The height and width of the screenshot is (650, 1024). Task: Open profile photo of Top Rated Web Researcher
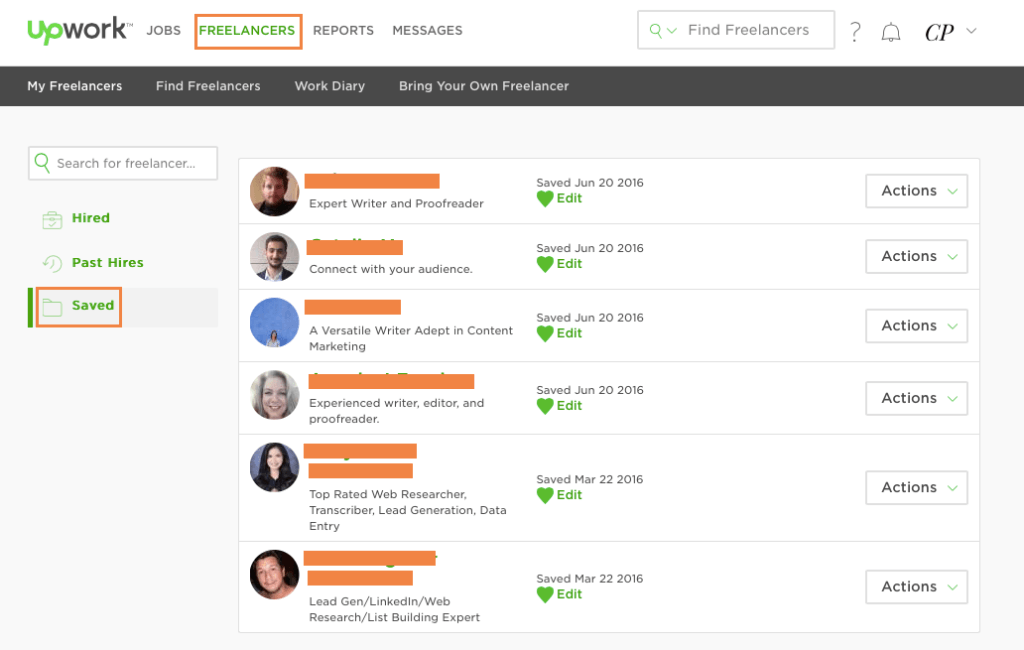pyautogui.click(x=274, y=467)
